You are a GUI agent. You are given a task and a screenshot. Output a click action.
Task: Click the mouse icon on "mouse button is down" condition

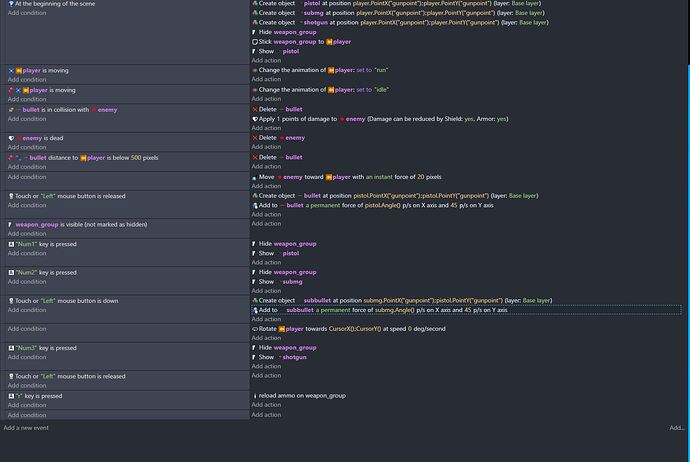click(11, 300)
